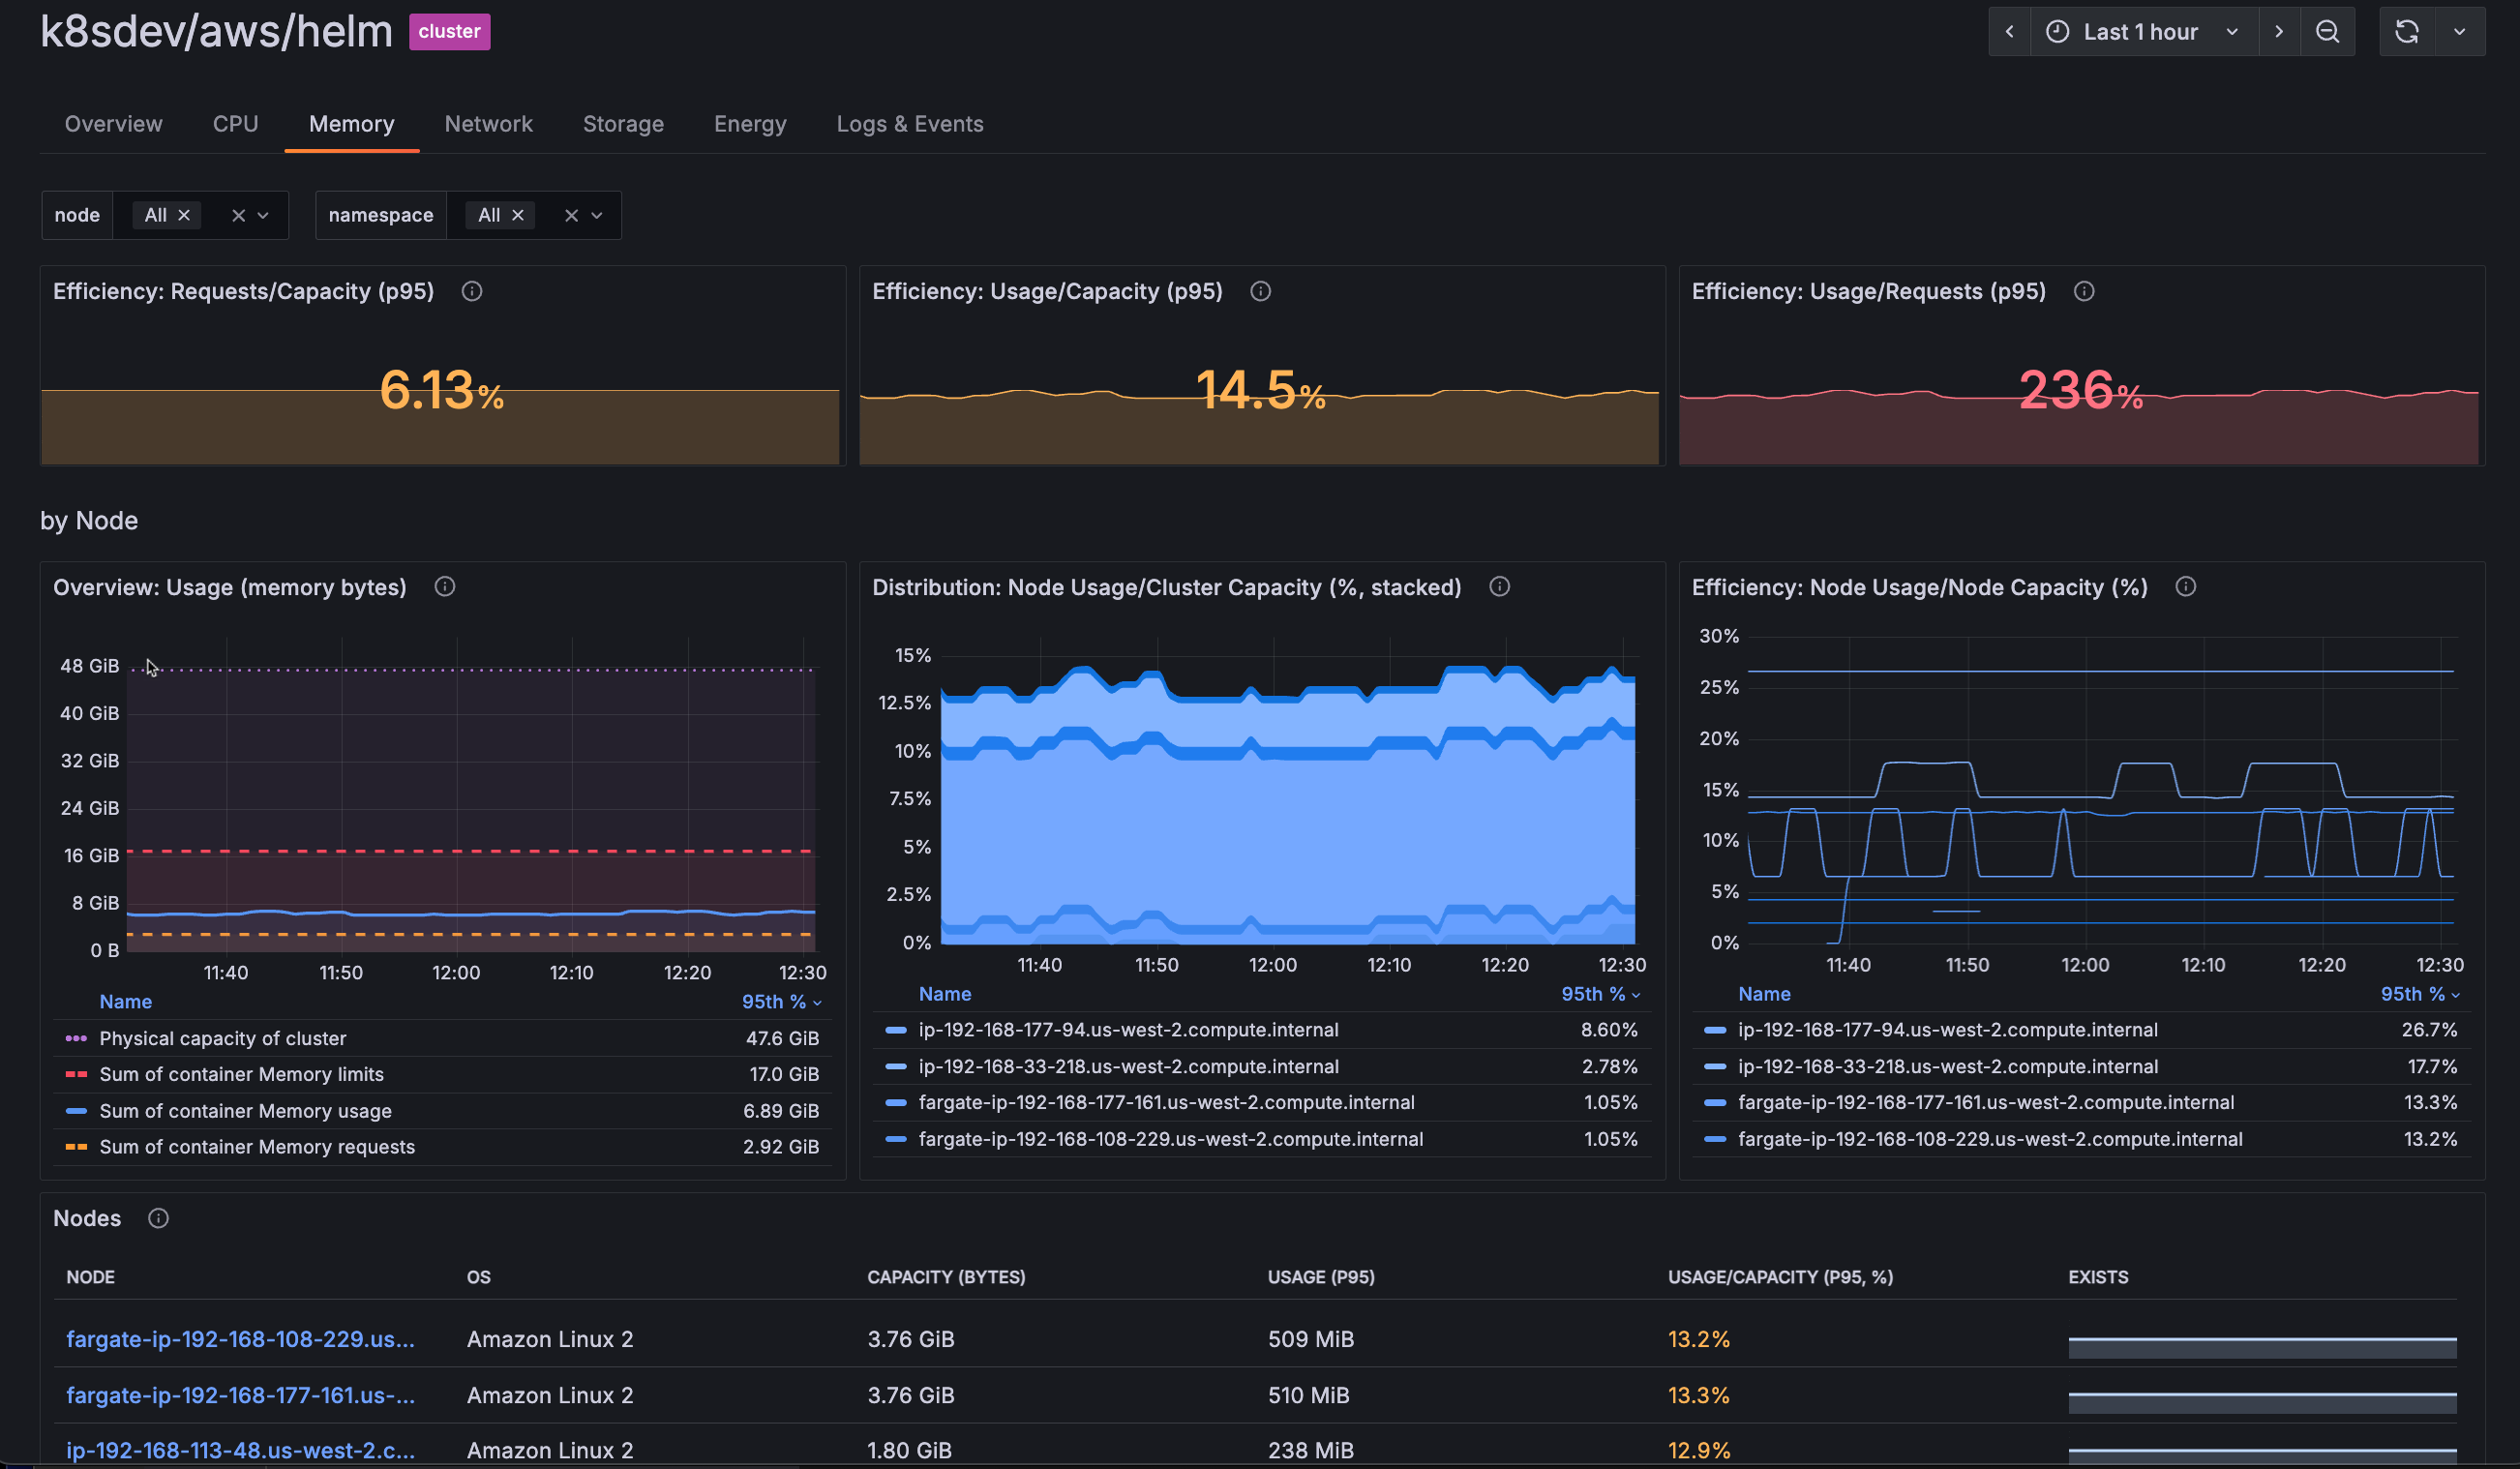
Task: Open info icon for Efficiency: Usage/Requests panel
Action: coord(2084,291)
